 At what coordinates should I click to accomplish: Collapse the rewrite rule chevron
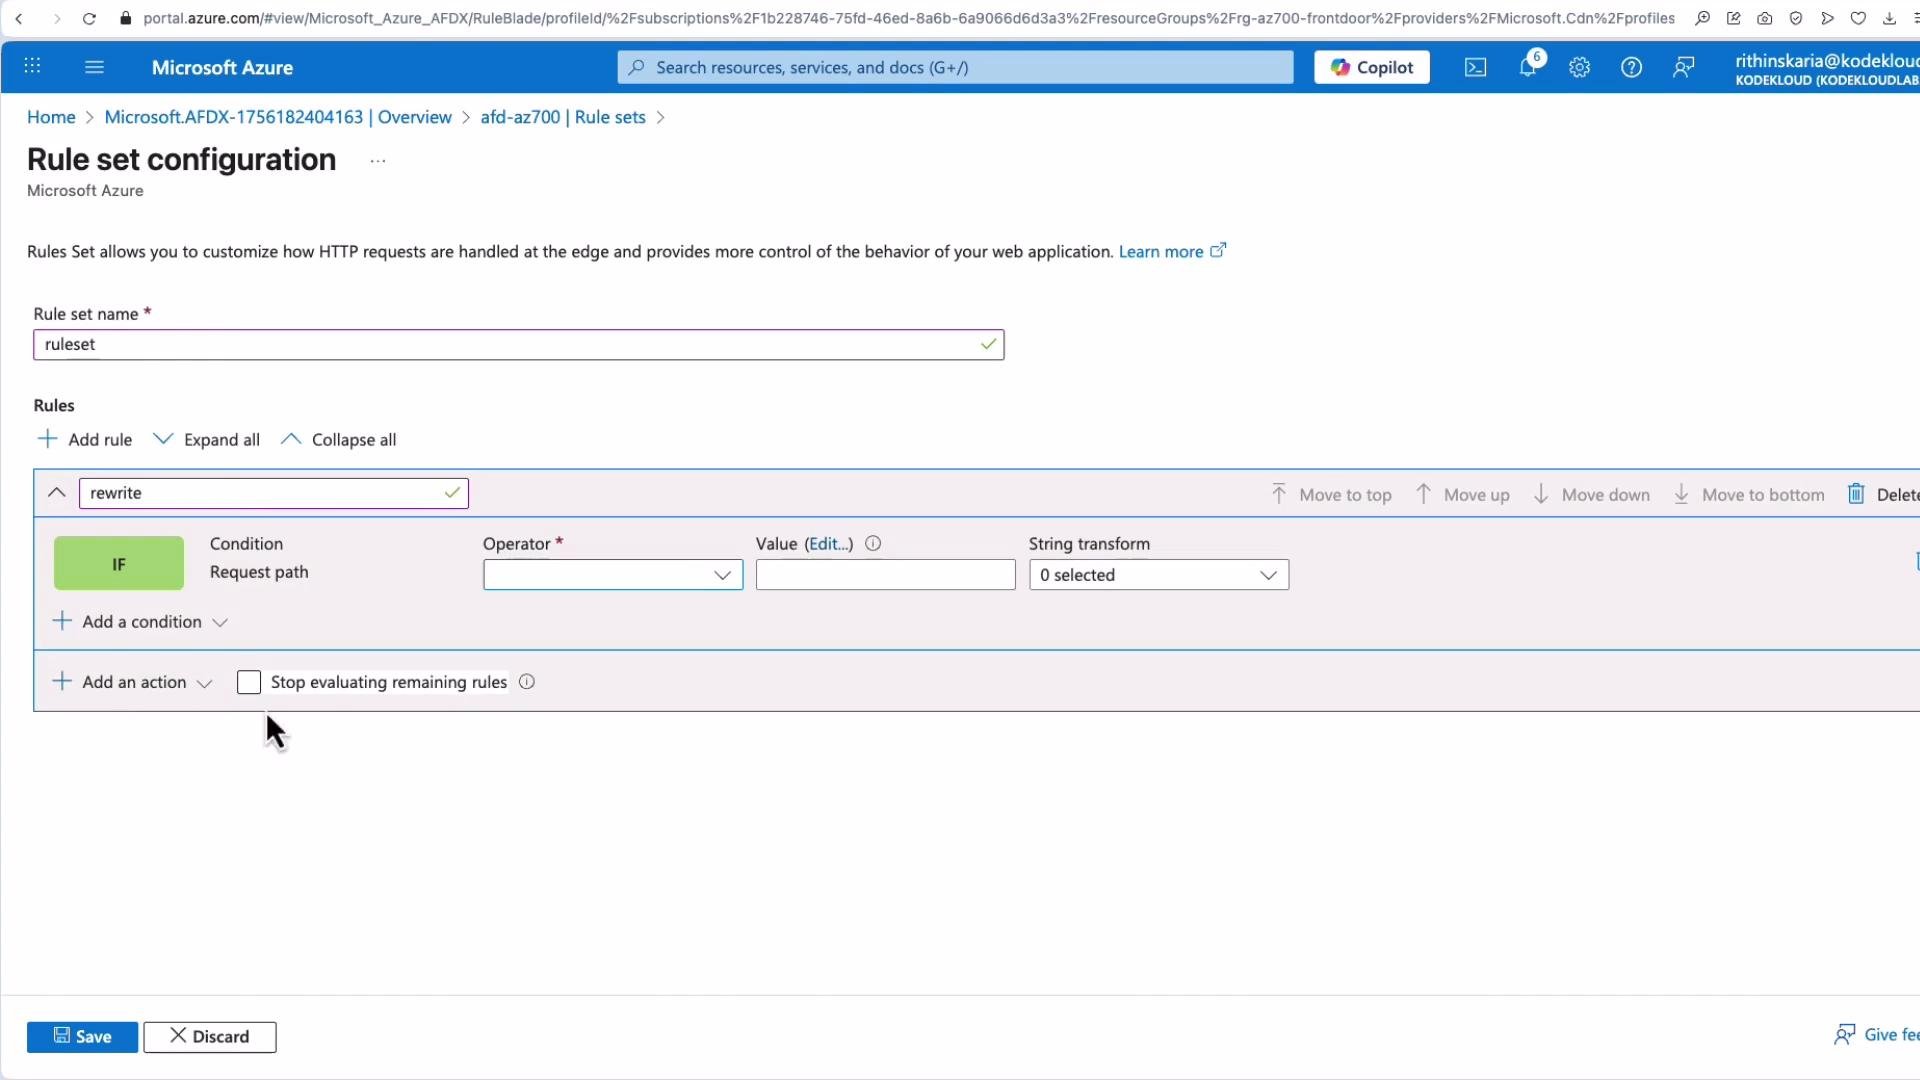(x=57, y=493)
